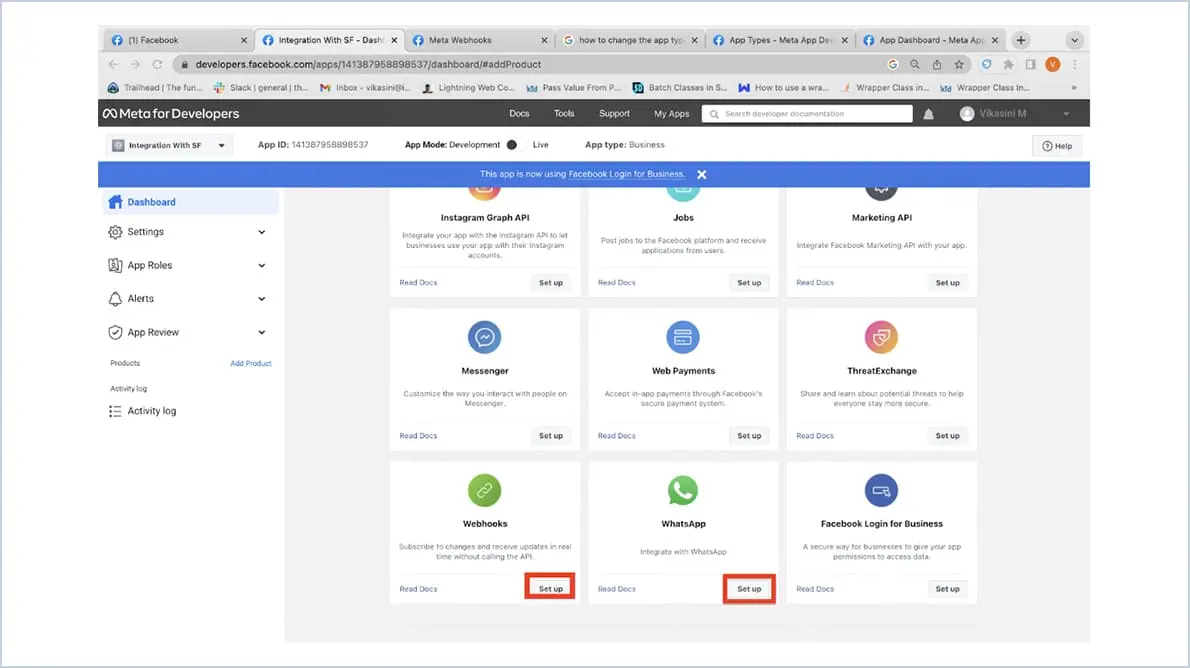1190x668 pixels.
Task: Click Set up on Facebook Login for Business
Action: [947, 589]
